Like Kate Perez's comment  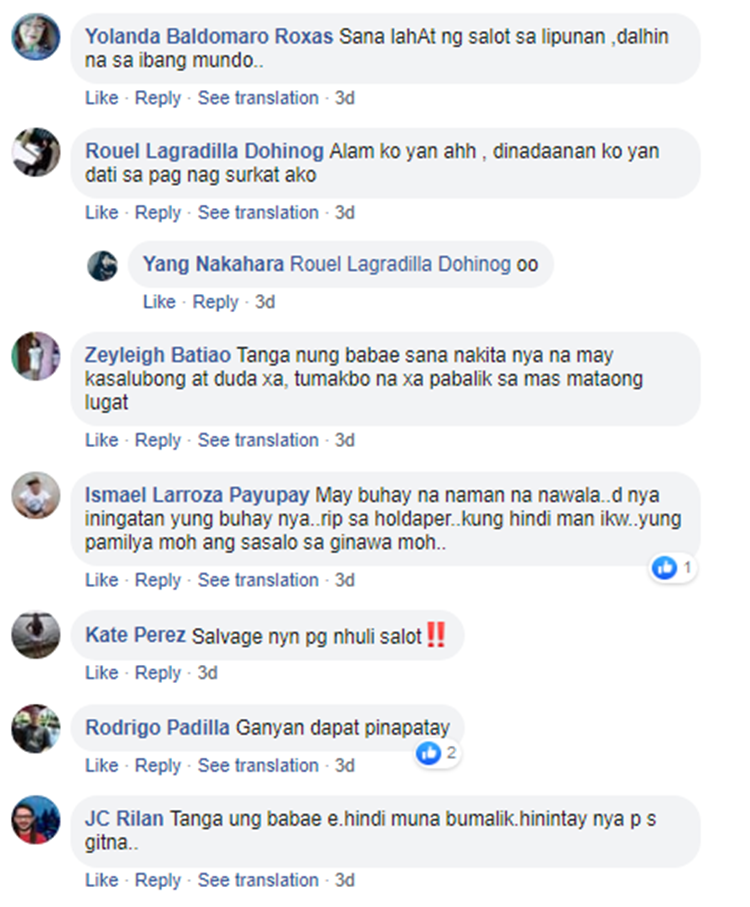coord(102,673)
